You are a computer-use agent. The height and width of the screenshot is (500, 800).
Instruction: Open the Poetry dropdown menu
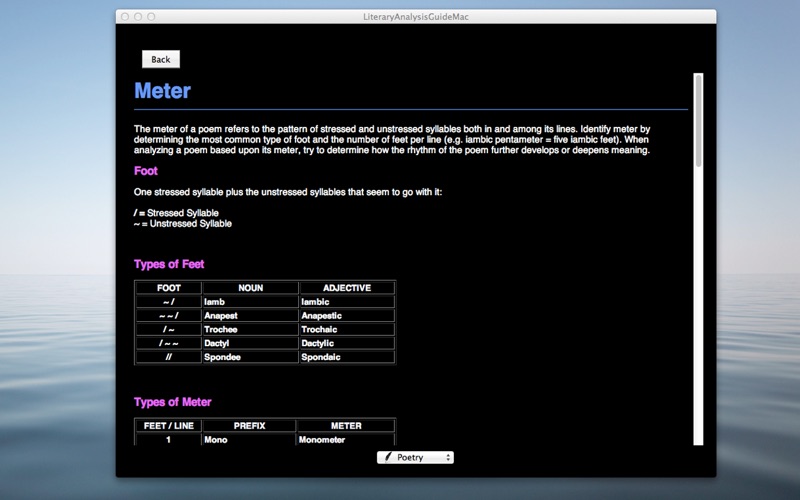click(415, 457)
